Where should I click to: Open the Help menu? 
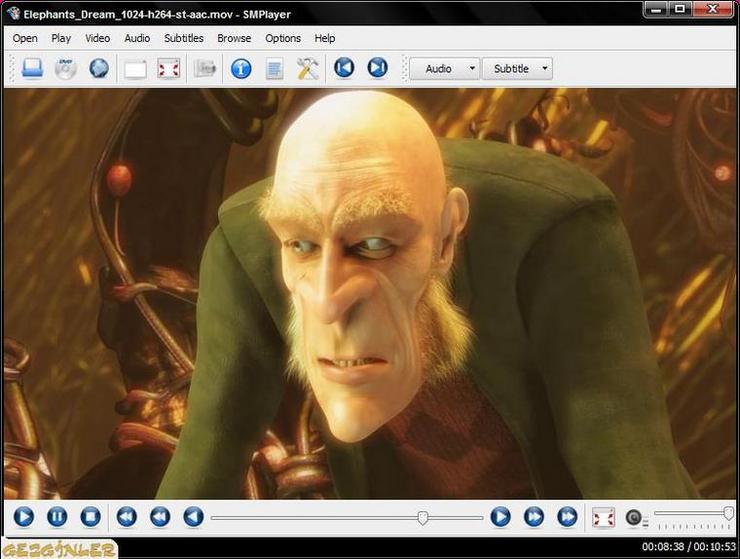click(x=325, y=38)
